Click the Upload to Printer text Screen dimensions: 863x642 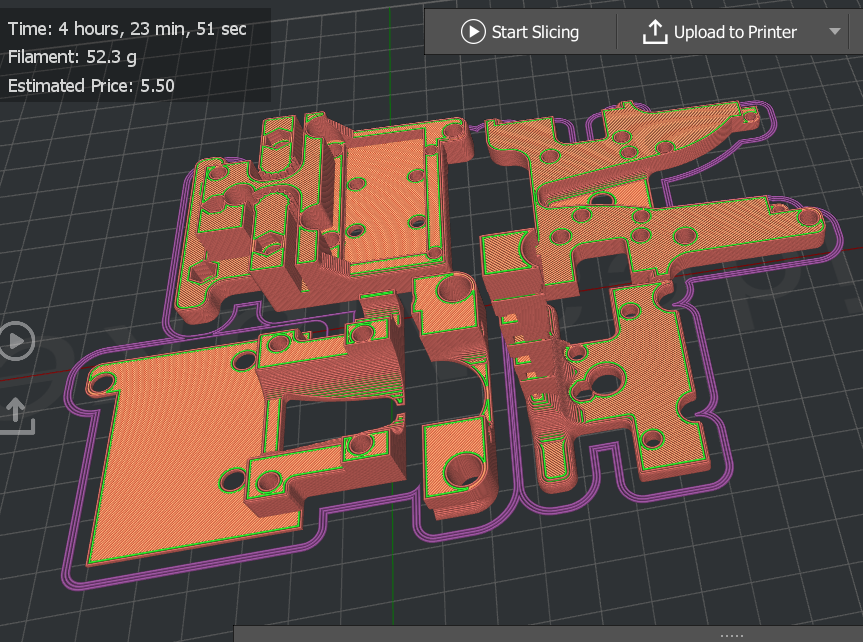point(735,32)
